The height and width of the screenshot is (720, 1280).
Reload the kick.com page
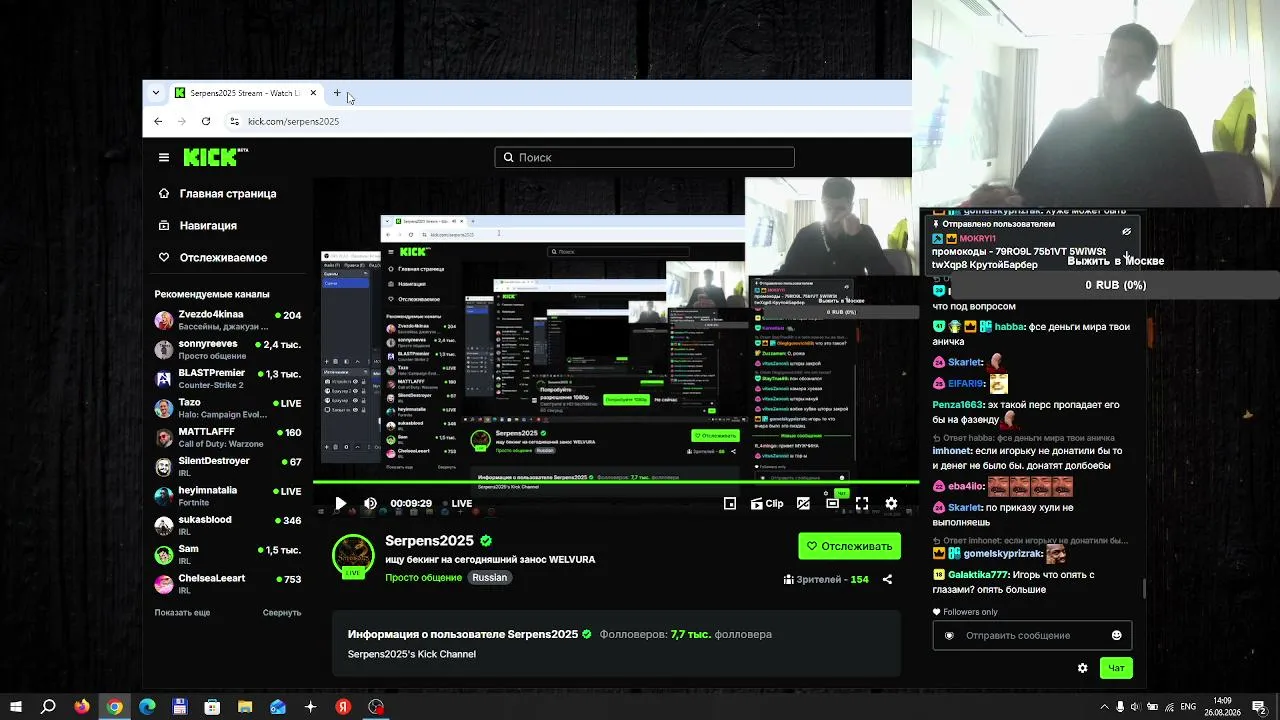[206, 121]
